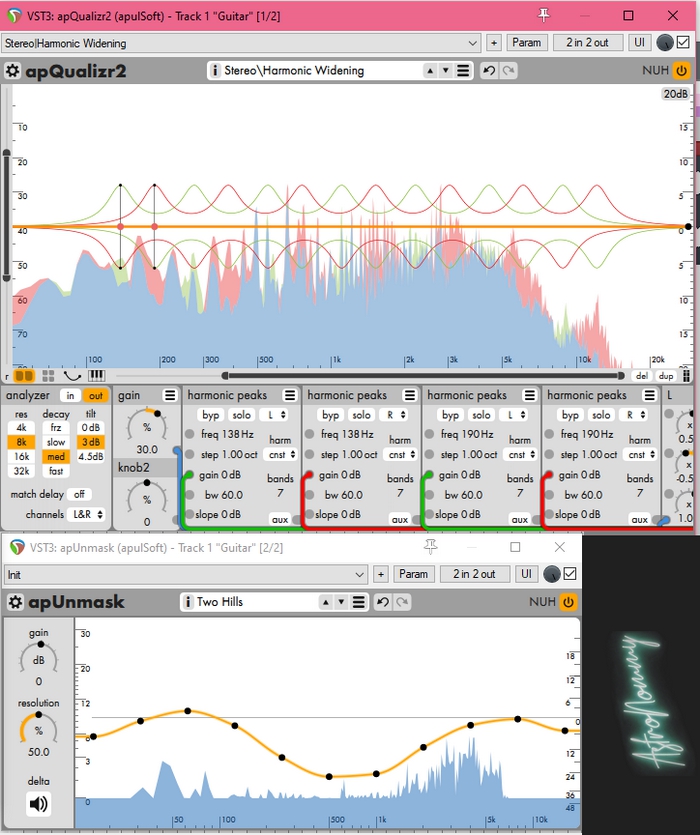Click the apUnmask power bypass icon
The image size is (700, 835).
568,602
